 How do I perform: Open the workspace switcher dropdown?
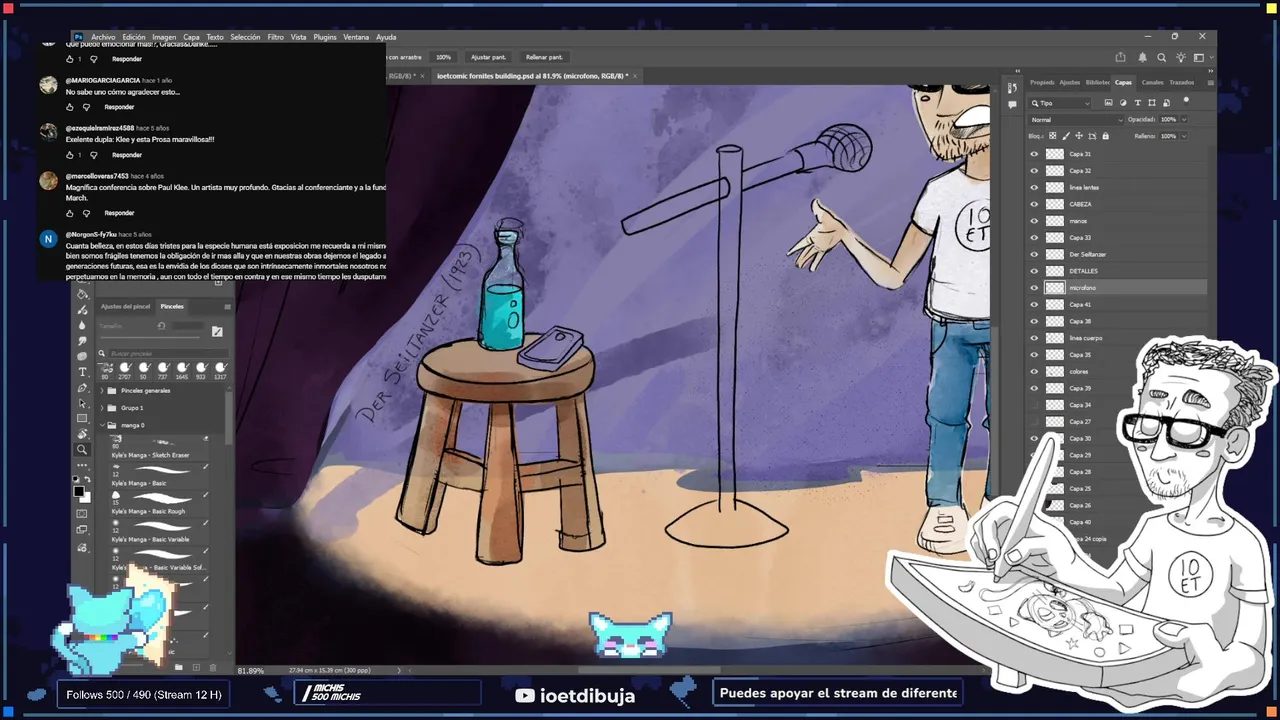[1204, 57]
